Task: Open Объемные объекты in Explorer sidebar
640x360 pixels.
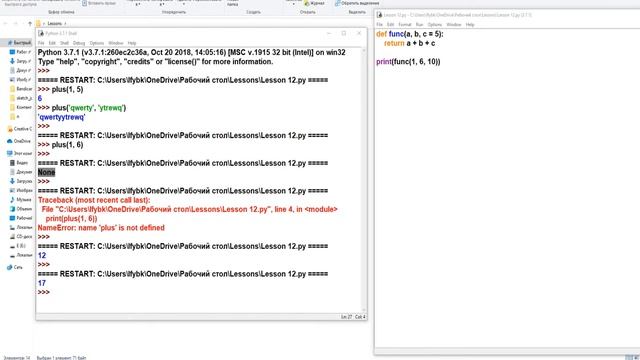Action: coord(21,209)
